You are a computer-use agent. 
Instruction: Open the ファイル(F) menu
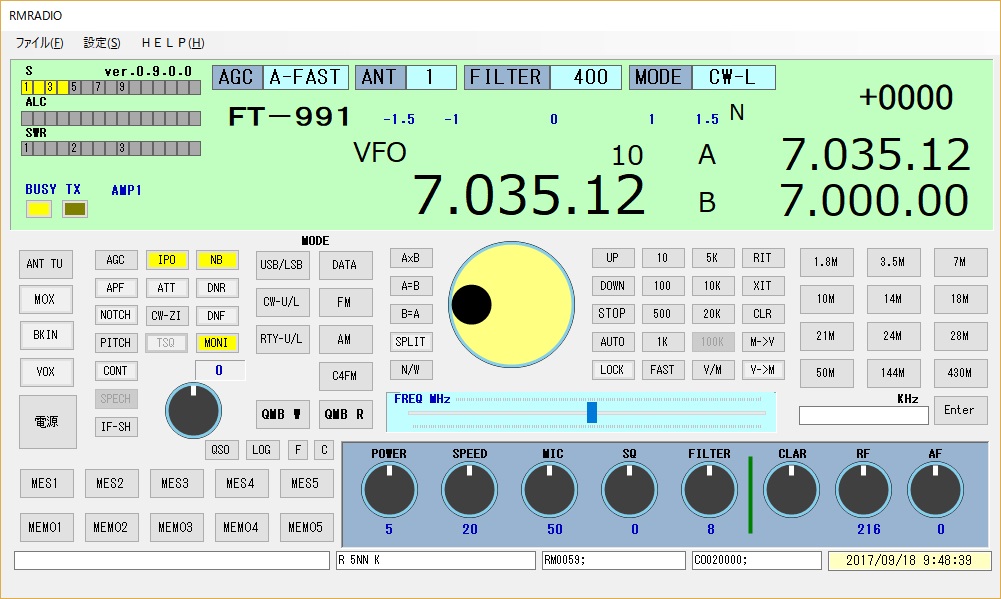pos(40,43)
